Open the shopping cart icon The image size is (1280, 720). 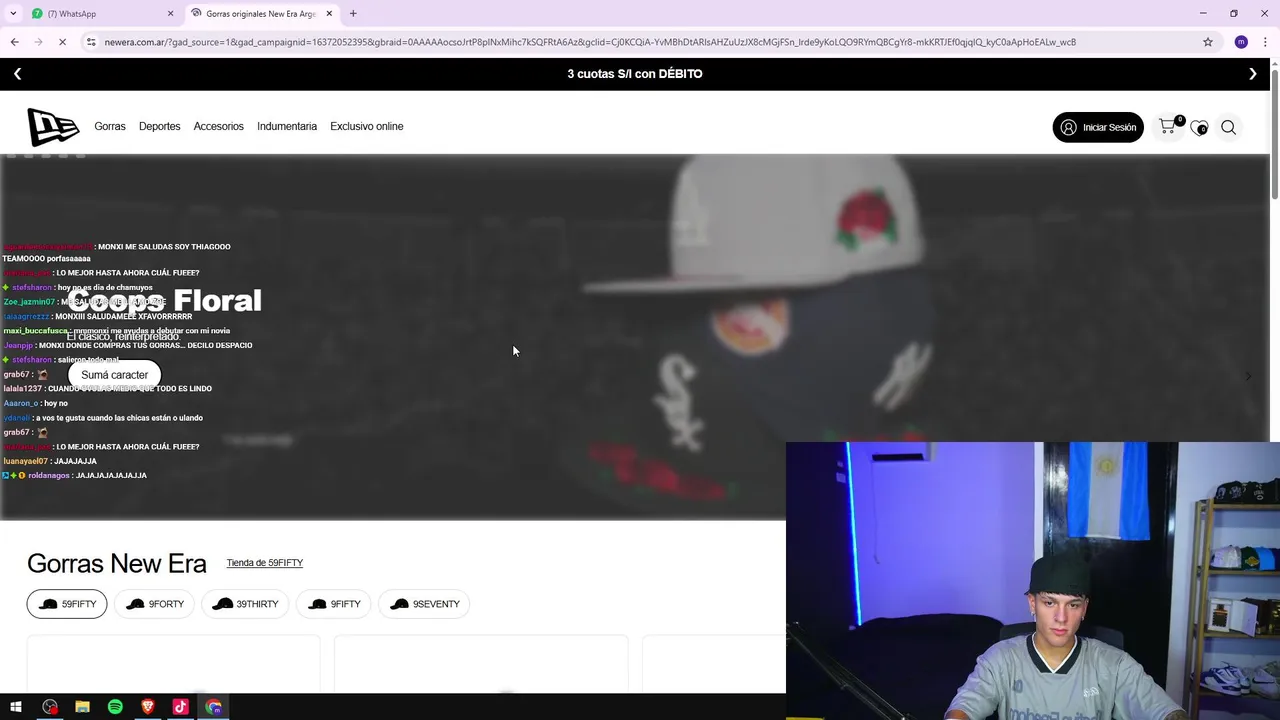(1168, 126)
